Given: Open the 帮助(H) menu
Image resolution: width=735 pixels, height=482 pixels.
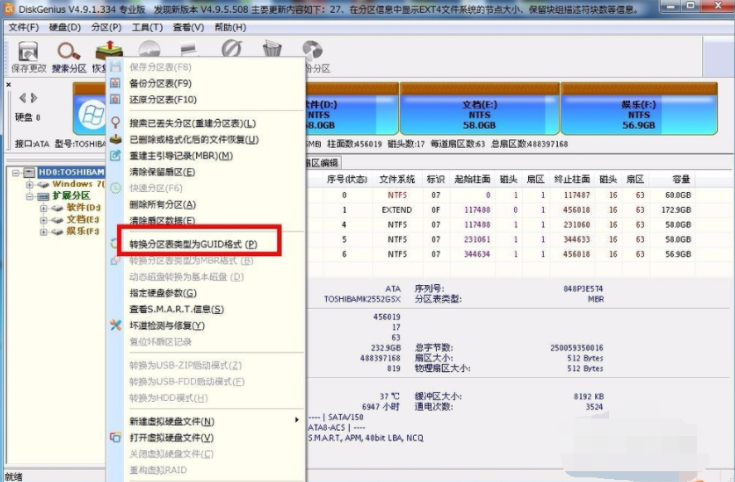Looking at the screenshot, I should tap(230, 27).
